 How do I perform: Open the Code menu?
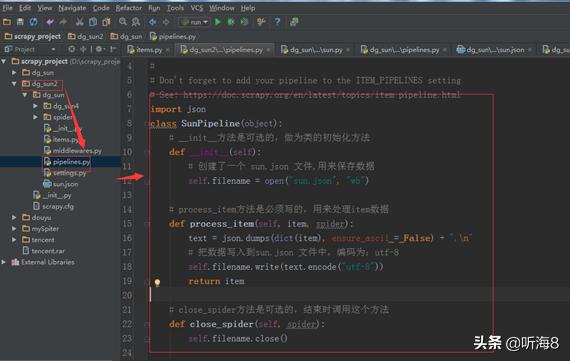(101, 8)
